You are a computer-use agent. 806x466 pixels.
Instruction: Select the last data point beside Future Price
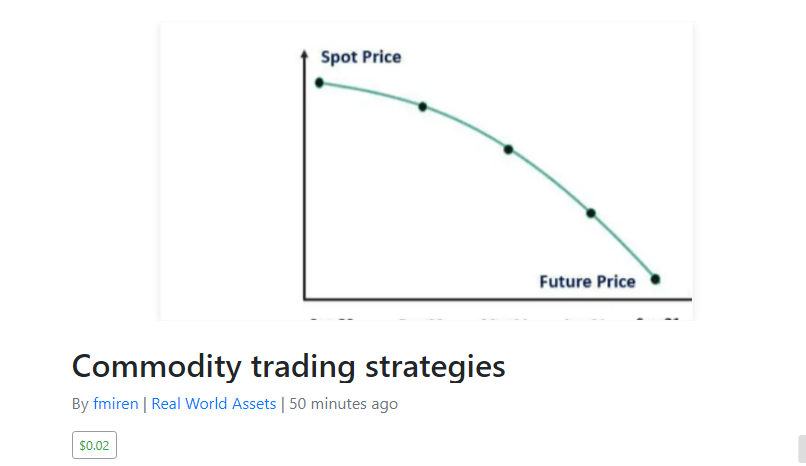click(x=655, y=279)
